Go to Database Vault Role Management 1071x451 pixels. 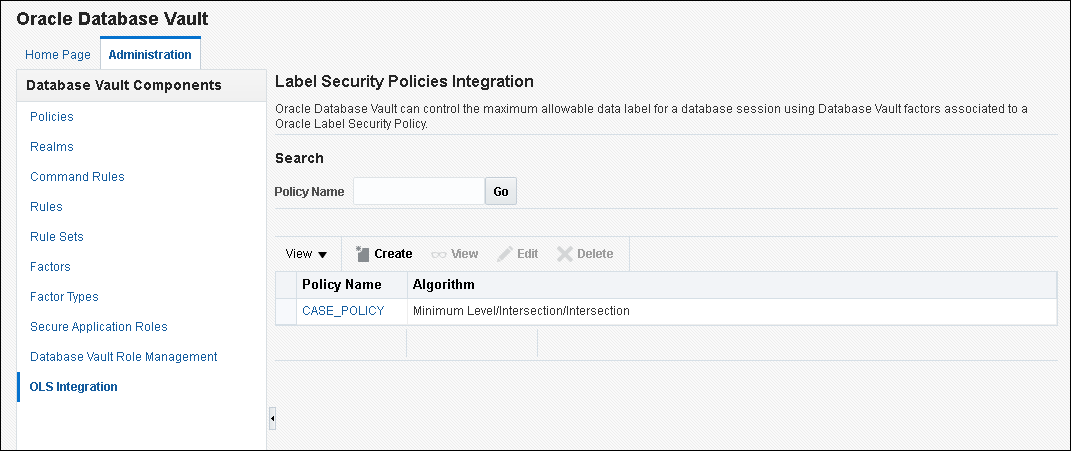pyautogui.click(x=124, y=357)
